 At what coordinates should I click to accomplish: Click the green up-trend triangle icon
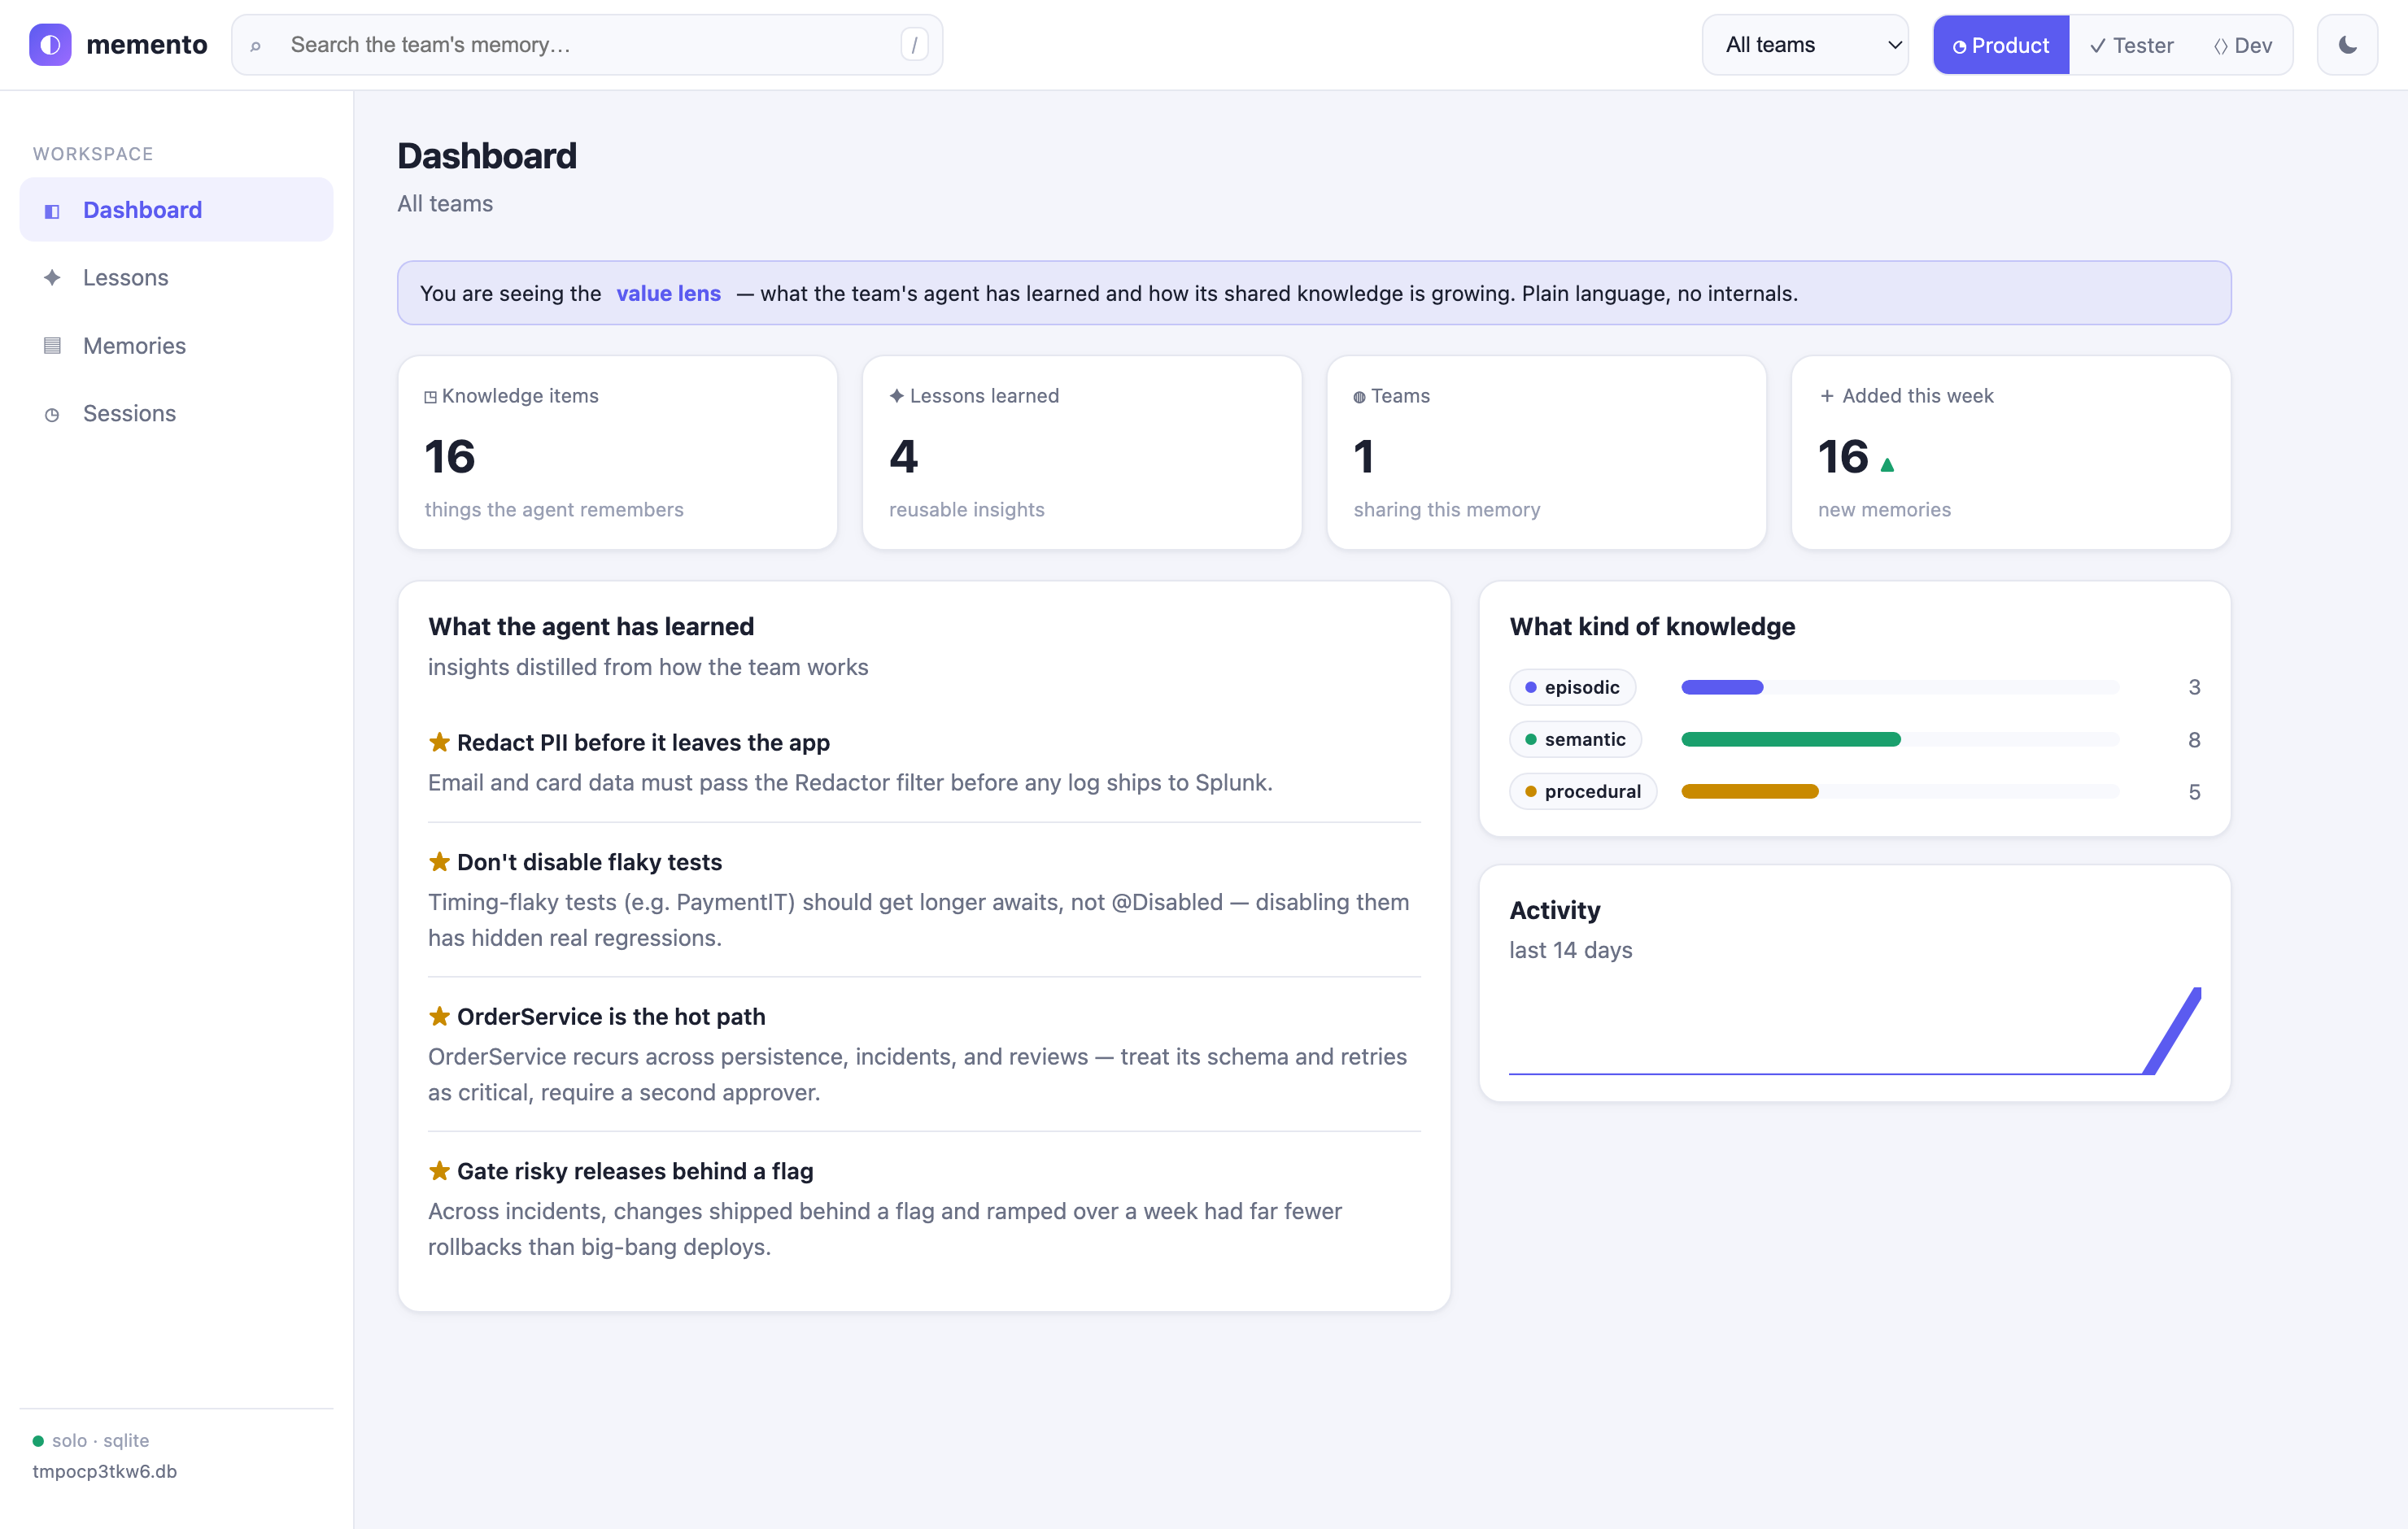[1887, 464]
